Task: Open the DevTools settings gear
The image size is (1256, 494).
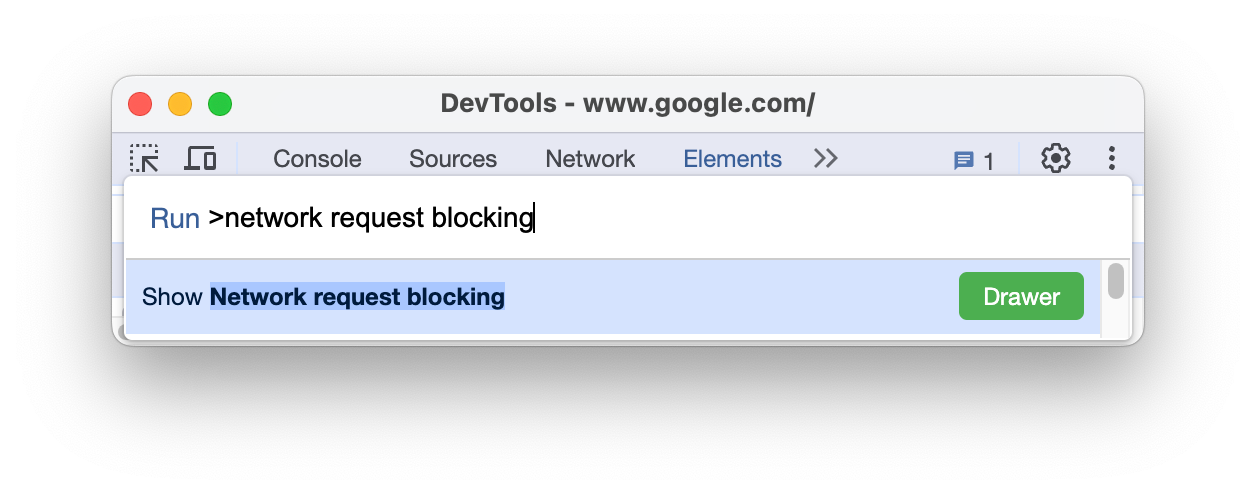Action: tap(1055, 158)
